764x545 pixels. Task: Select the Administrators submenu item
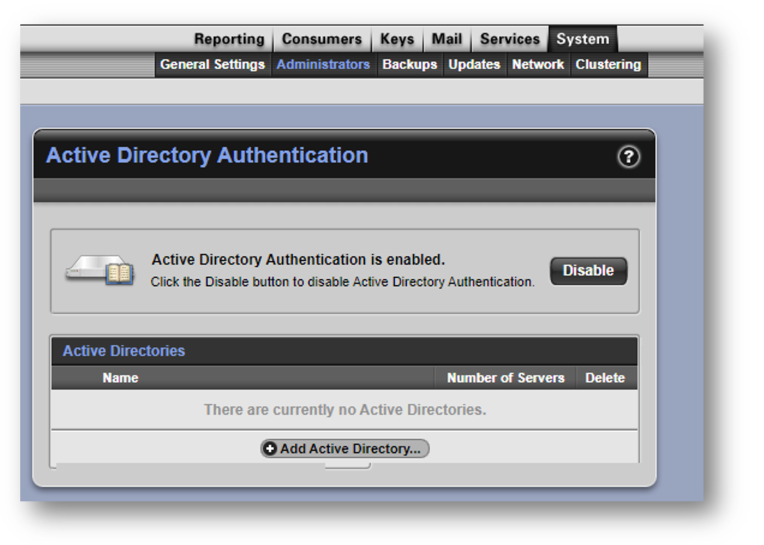click(323, 65)
